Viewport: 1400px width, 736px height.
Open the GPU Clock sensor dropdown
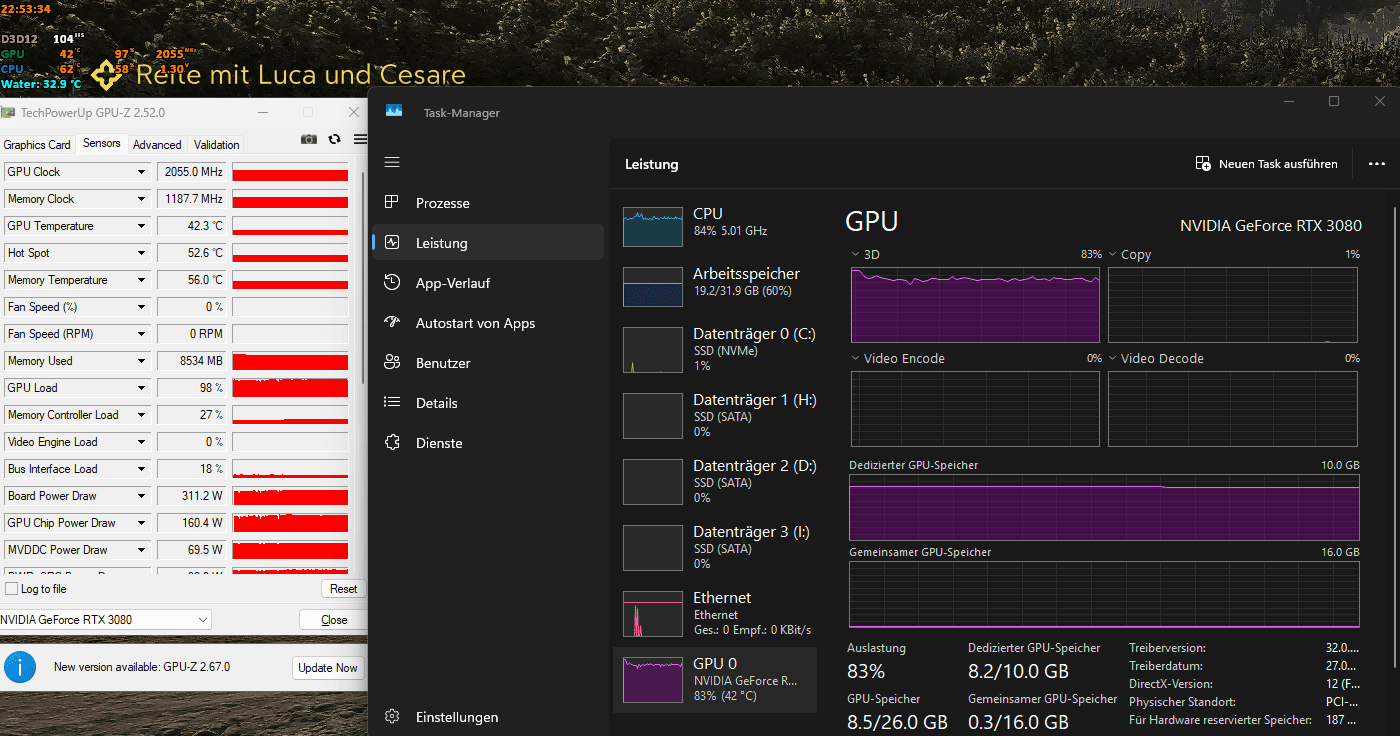click(141, 172)
